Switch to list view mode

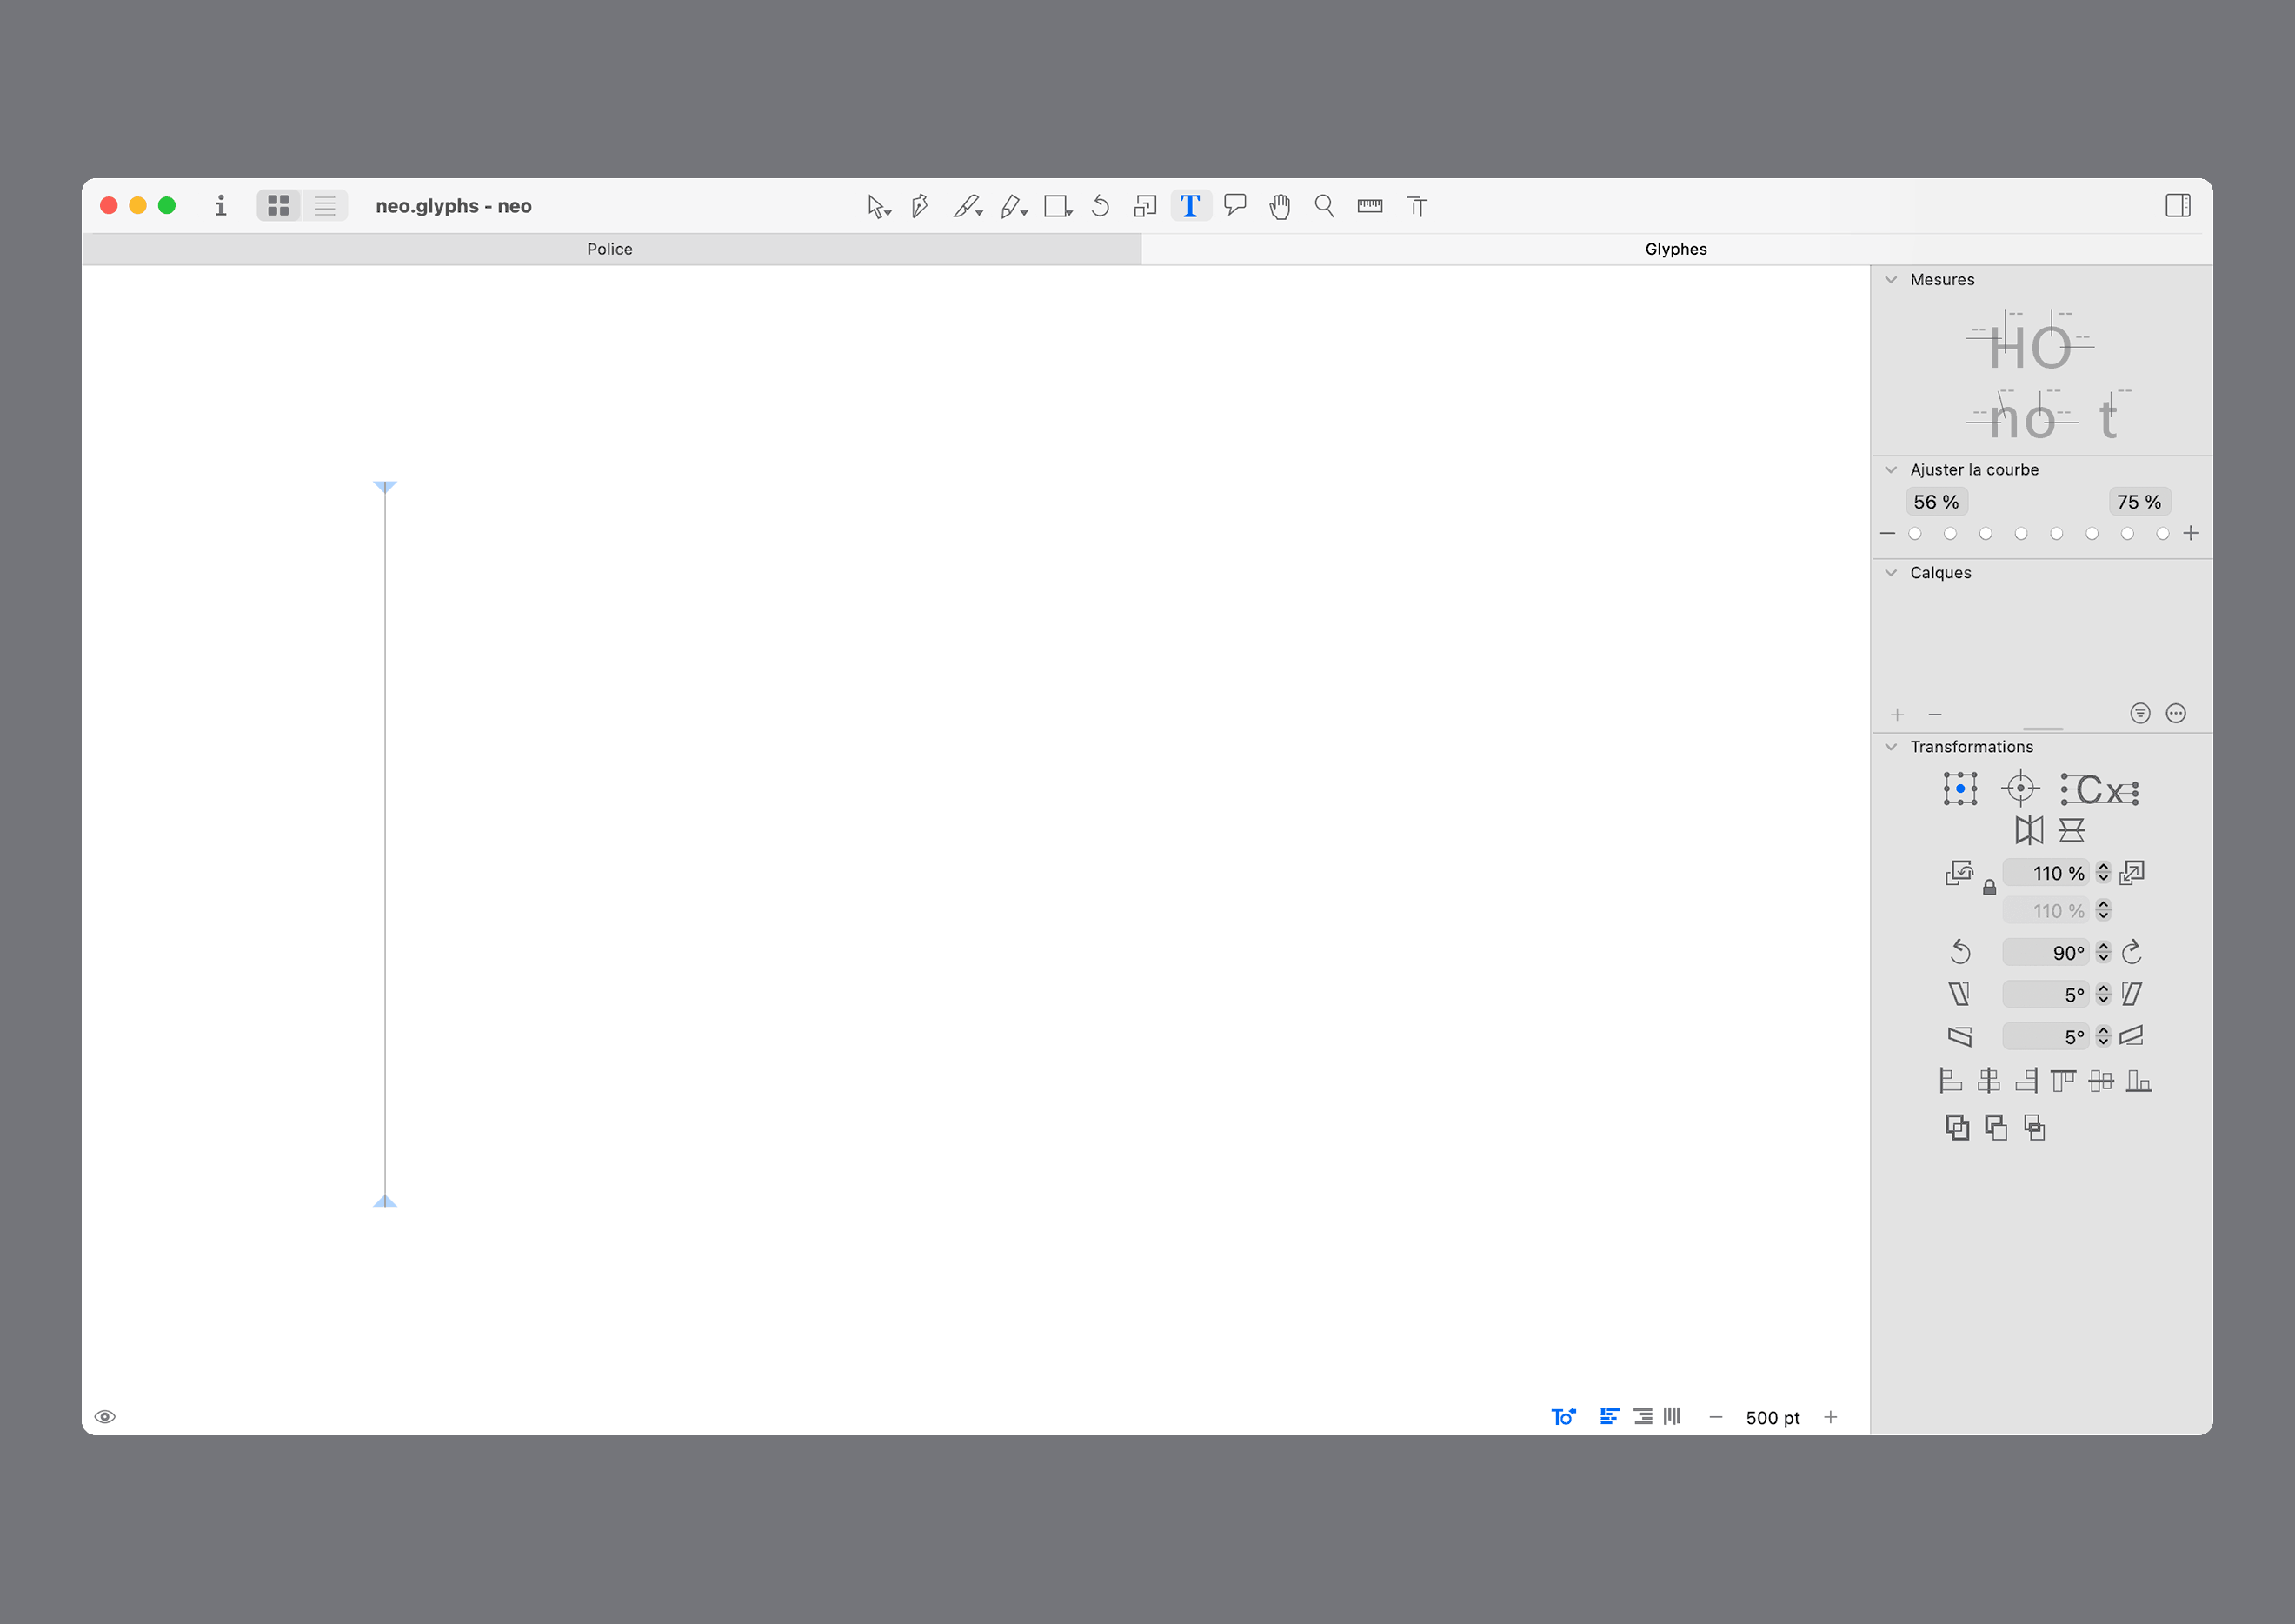pyautogui.click(x=325, y=206)
